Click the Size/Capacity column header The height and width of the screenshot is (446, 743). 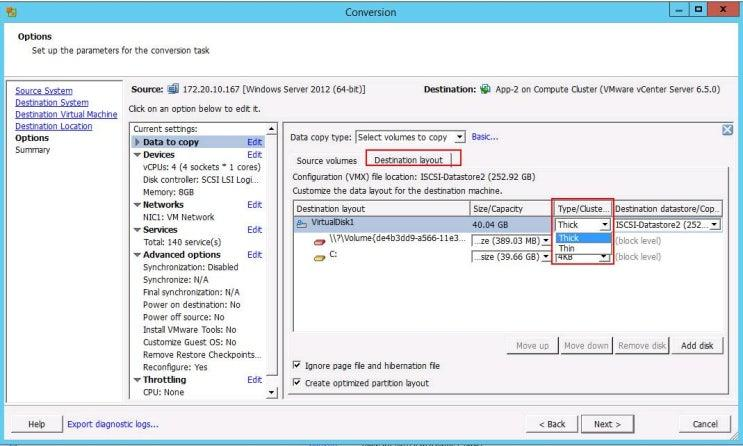pyautogui.click(x=511, y=209)
